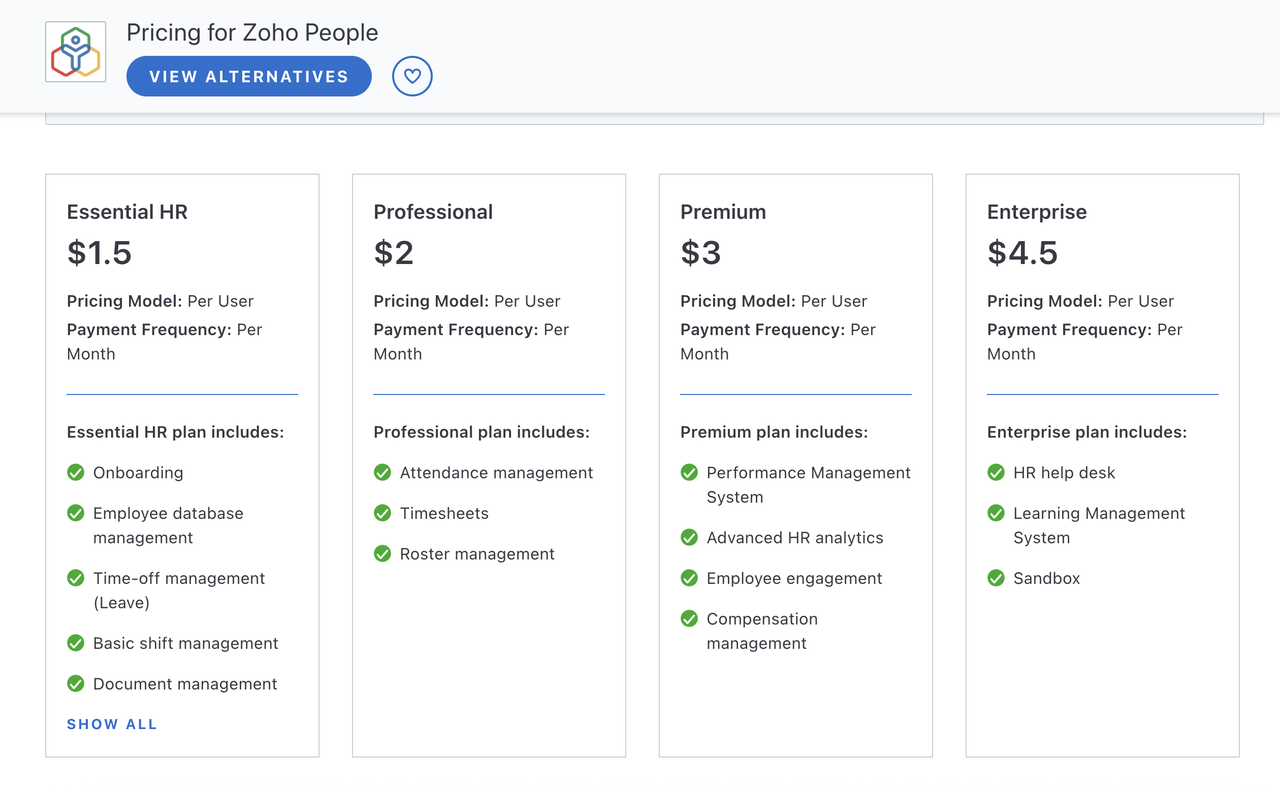Click the $3 price
Screen dimensions: 1280x789
(701, 253)
